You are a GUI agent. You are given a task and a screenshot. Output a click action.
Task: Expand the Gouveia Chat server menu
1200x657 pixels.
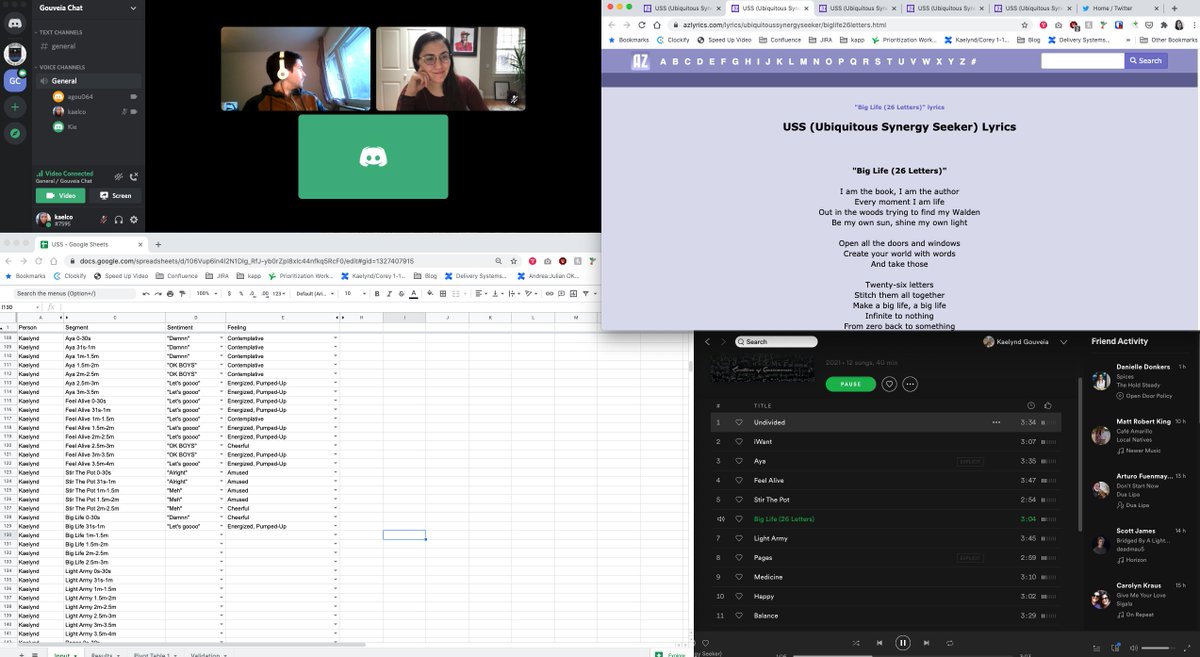[134, 8]
